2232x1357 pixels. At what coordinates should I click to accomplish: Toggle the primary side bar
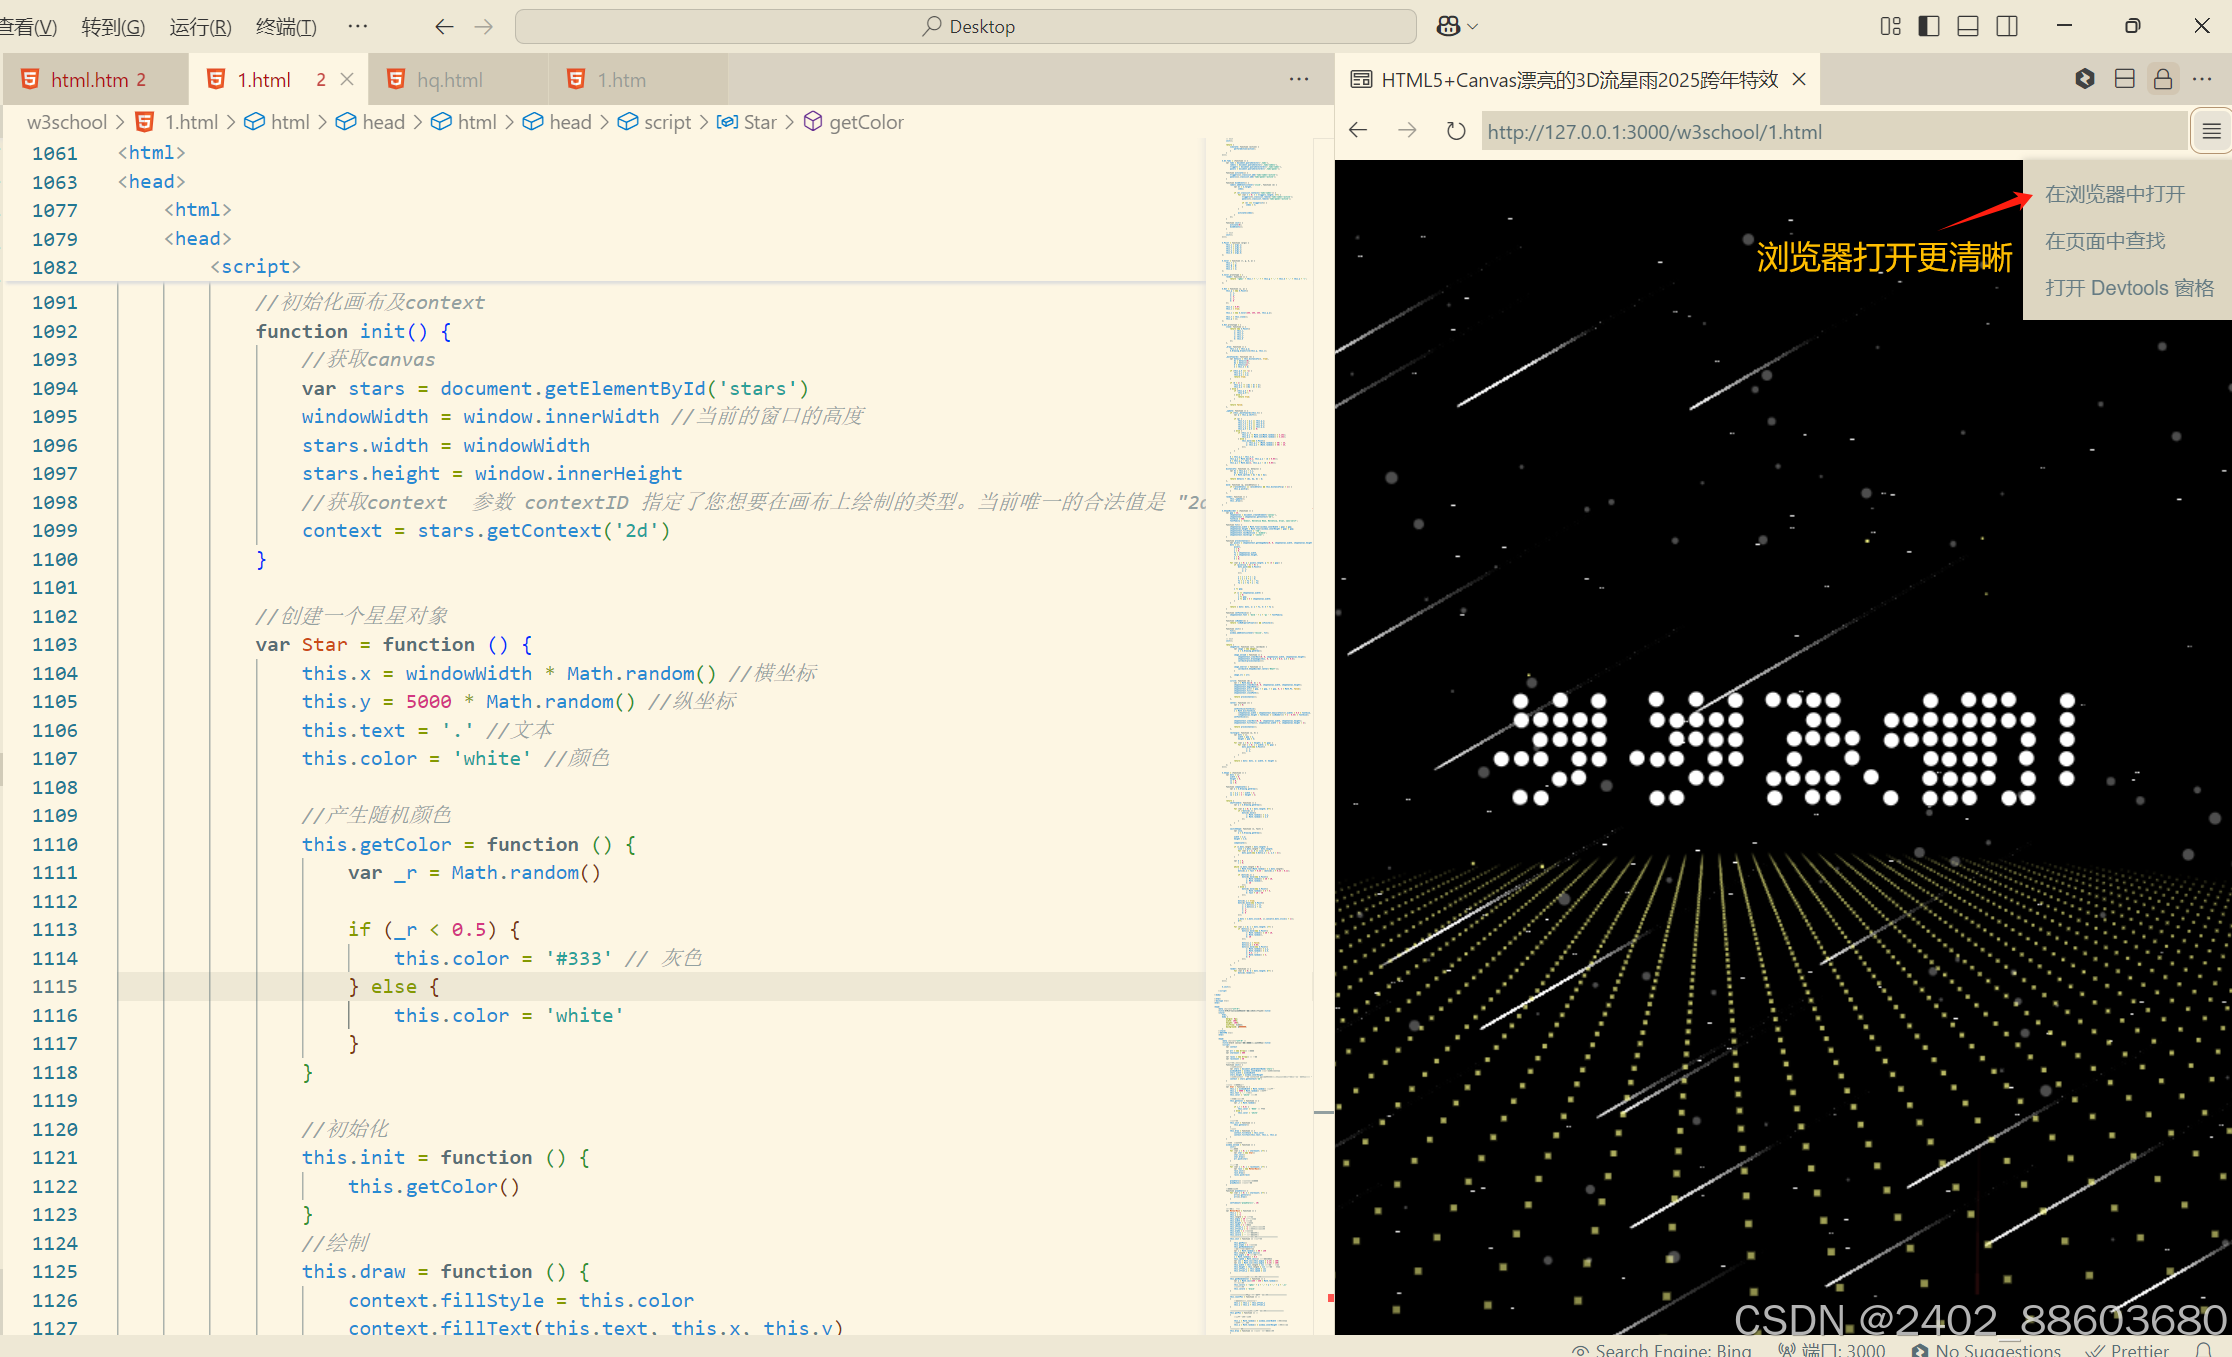coord(1929,26)
